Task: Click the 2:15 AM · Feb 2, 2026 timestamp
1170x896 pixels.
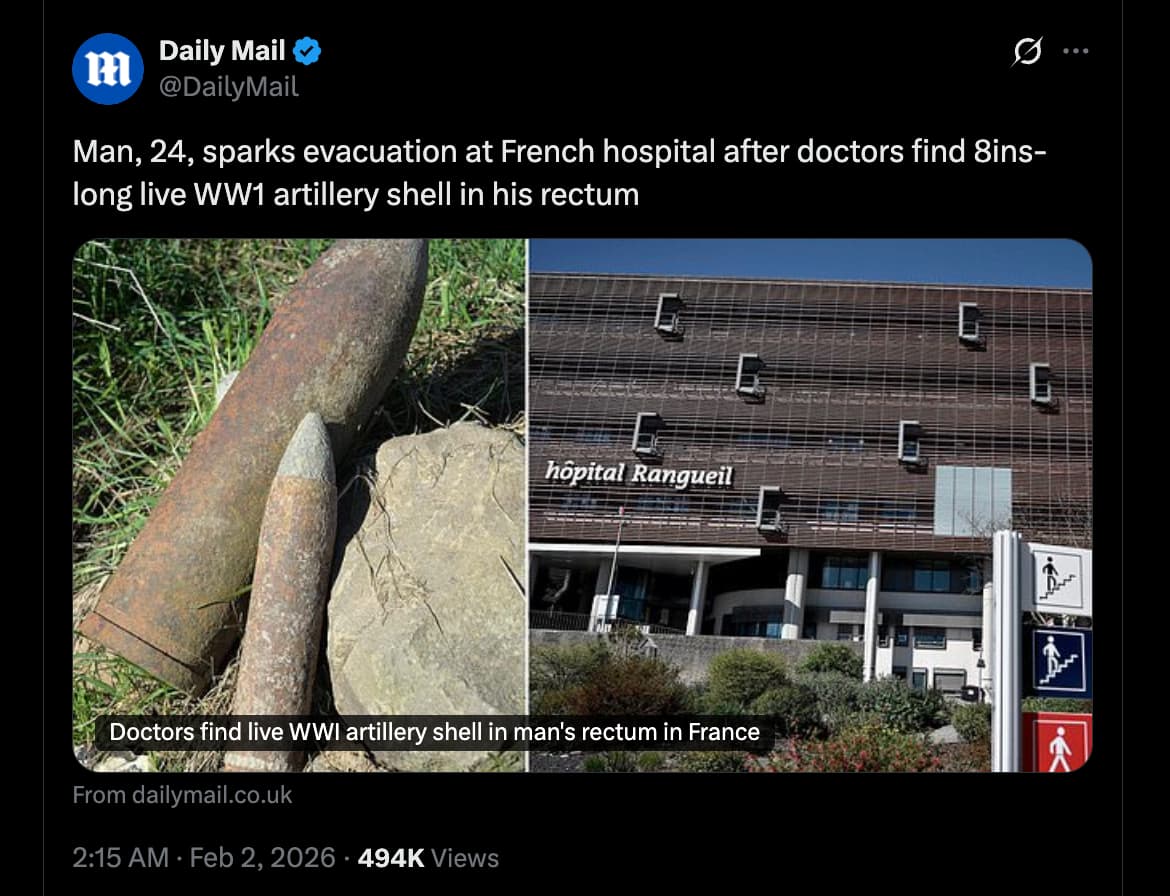Action: tap(204, 857)
